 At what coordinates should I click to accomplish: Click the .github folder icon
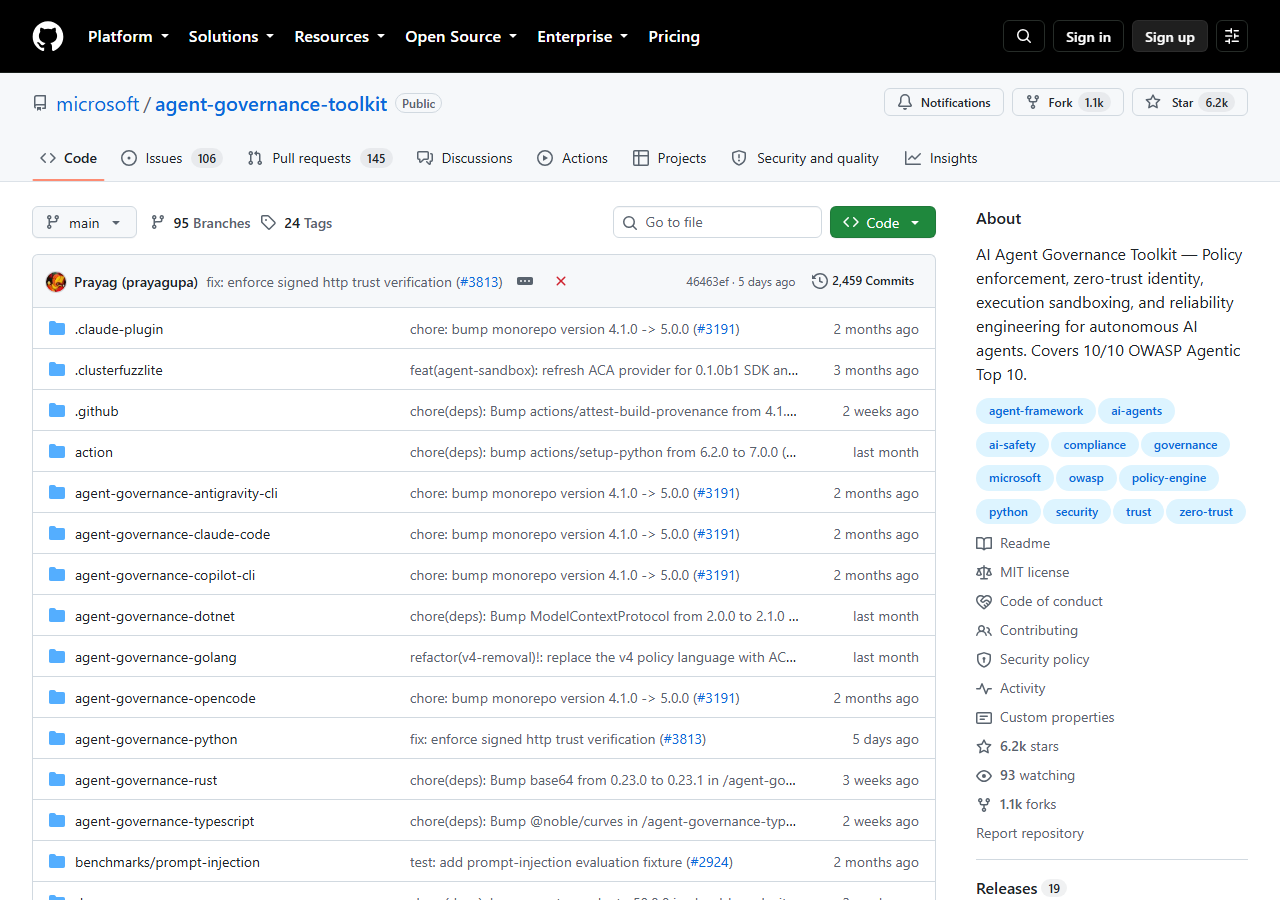tap(57, 411)
